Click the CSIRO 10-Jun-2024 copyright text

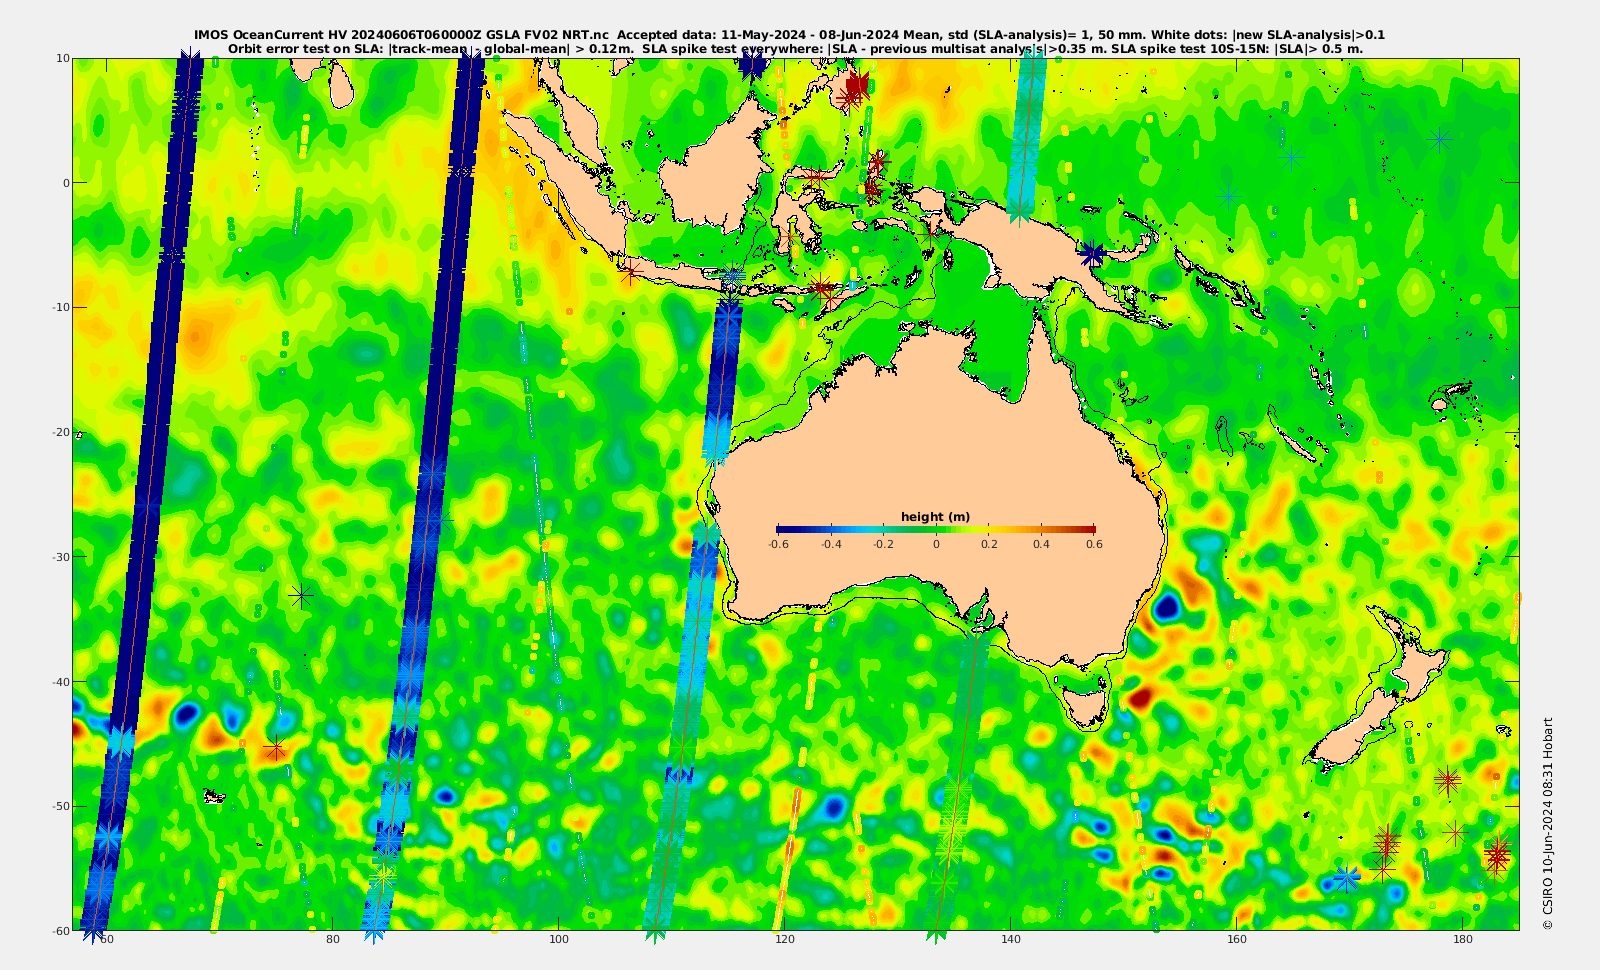[x=1548, y=824]
